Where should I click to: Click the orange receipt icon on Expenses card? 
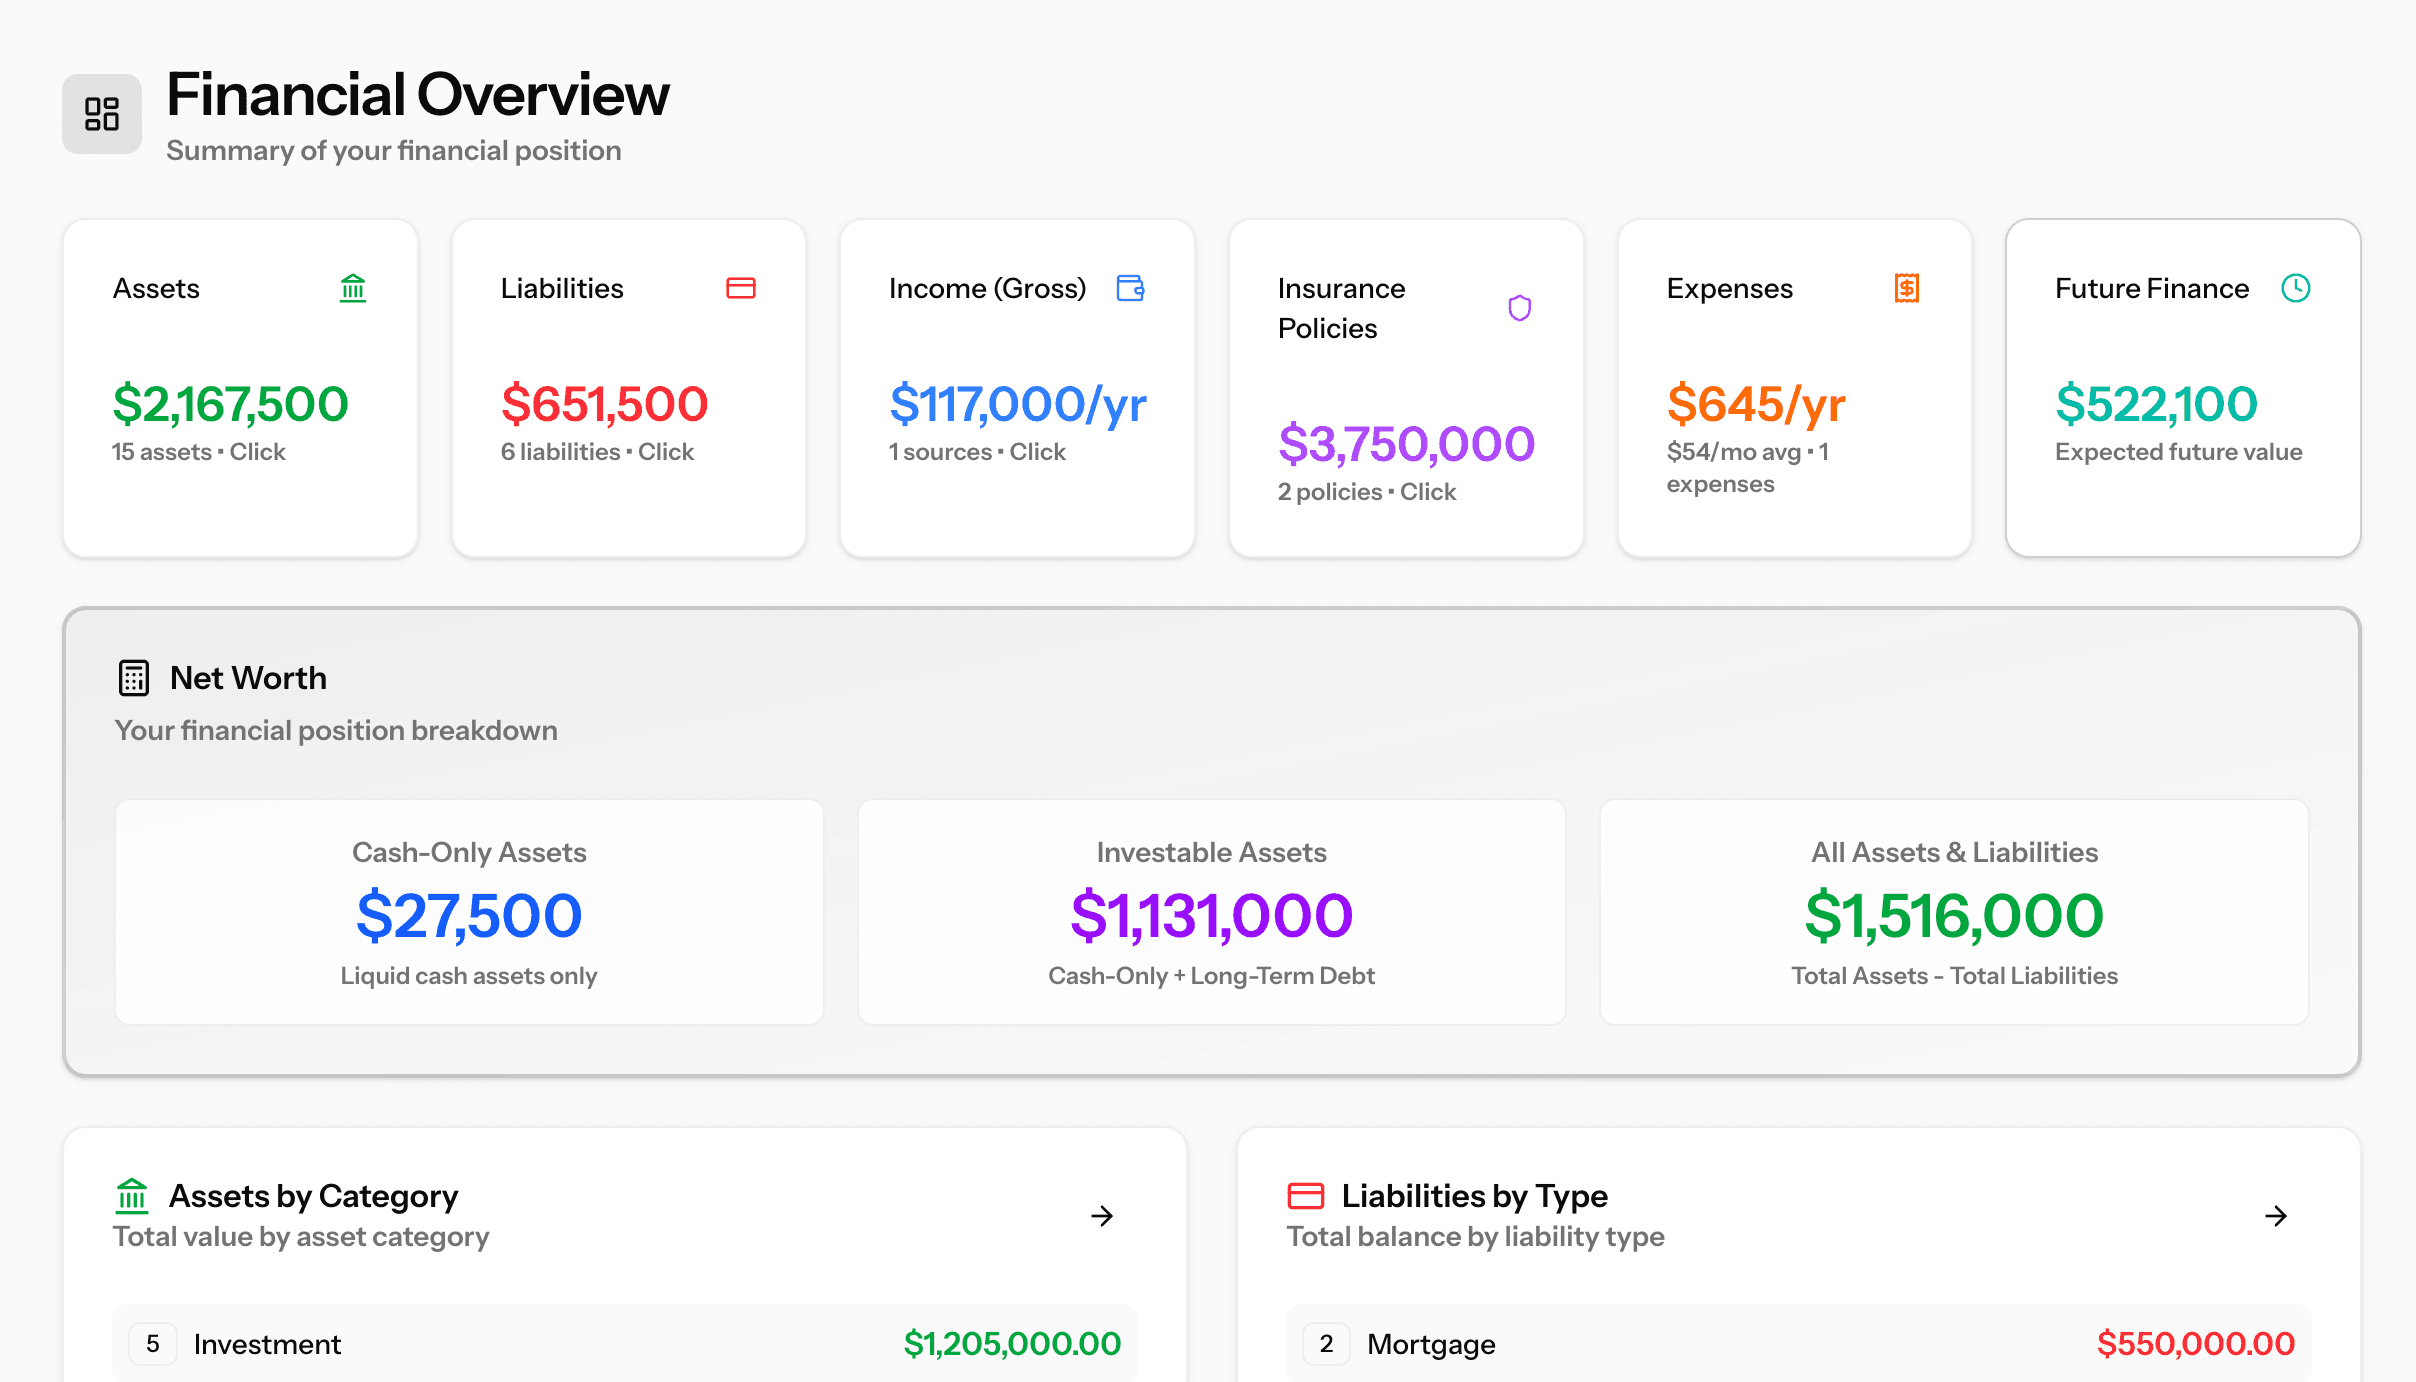pos(1907,288)
